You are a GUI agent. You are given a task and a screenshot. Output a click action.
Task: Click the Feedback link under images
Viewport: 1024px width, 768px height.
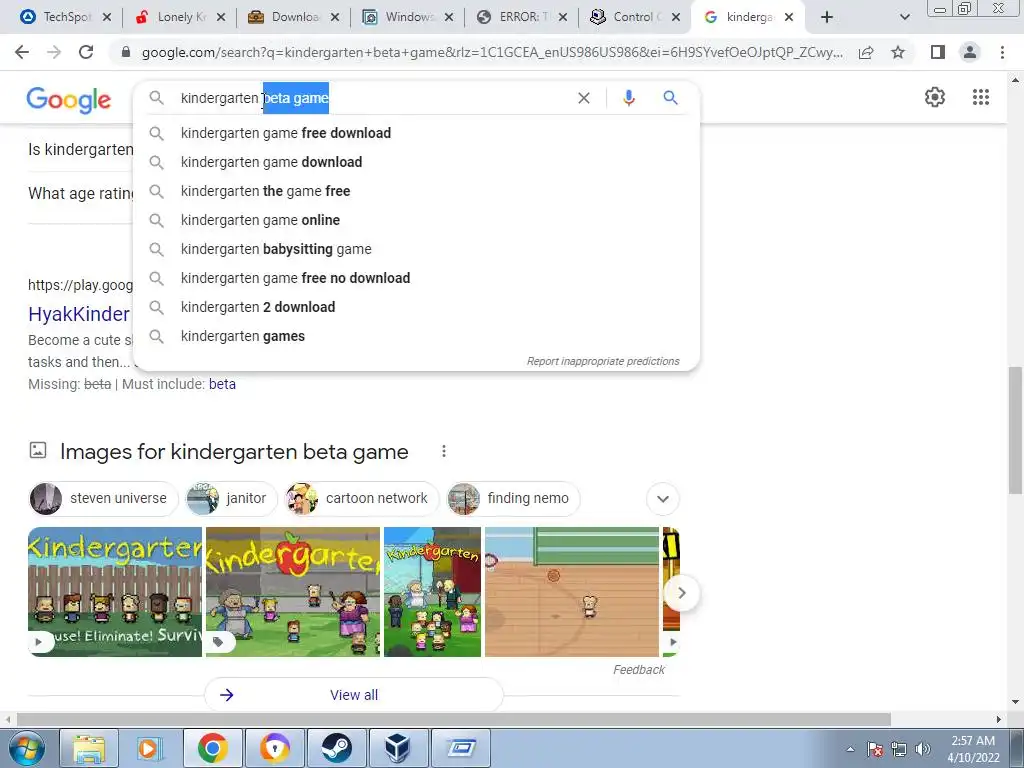point(639,669)
